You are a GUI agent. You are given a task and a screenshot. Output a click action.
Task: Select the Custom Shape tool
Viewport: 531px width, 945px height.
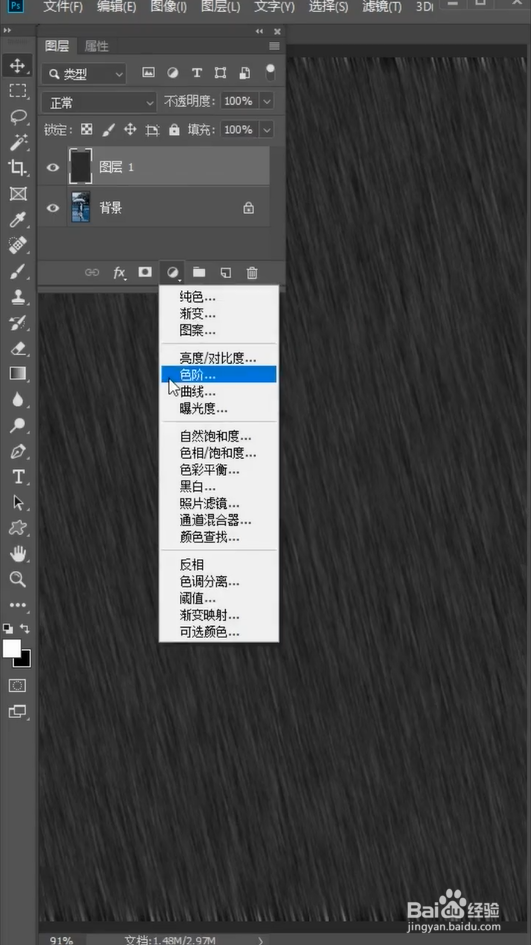pyautogui.click(x=17, y=528)
